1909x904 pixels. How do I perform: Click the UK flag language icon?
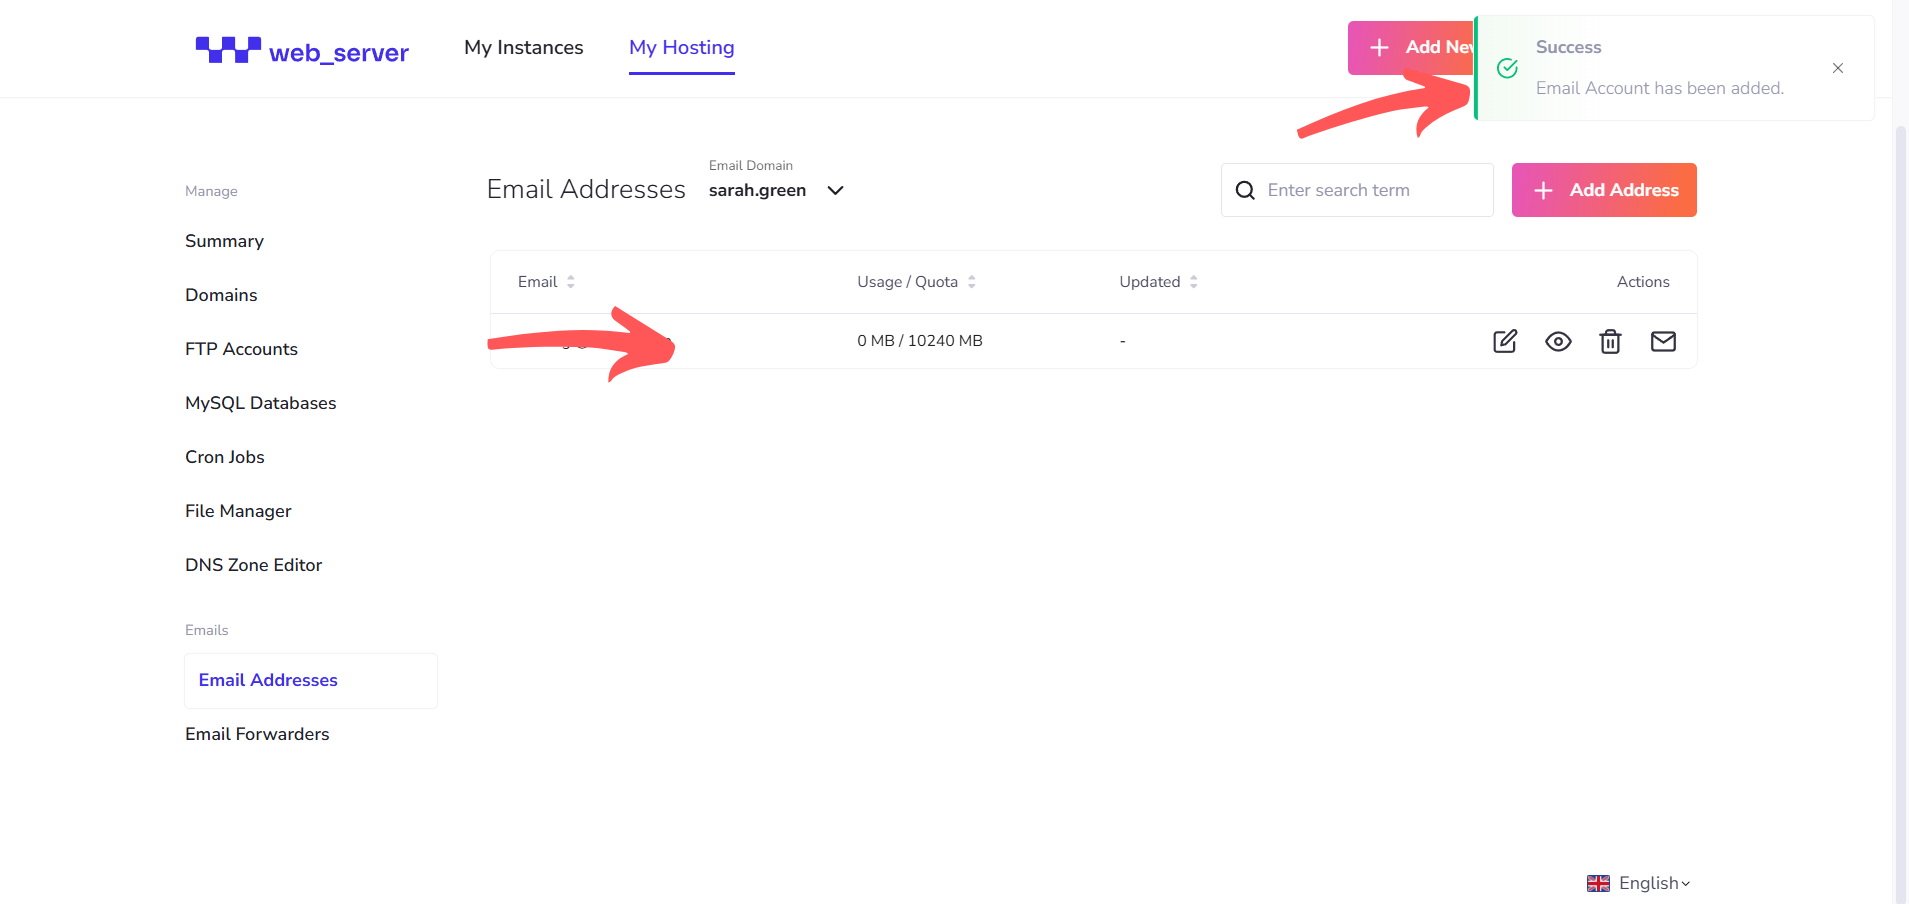[1598, 883]
